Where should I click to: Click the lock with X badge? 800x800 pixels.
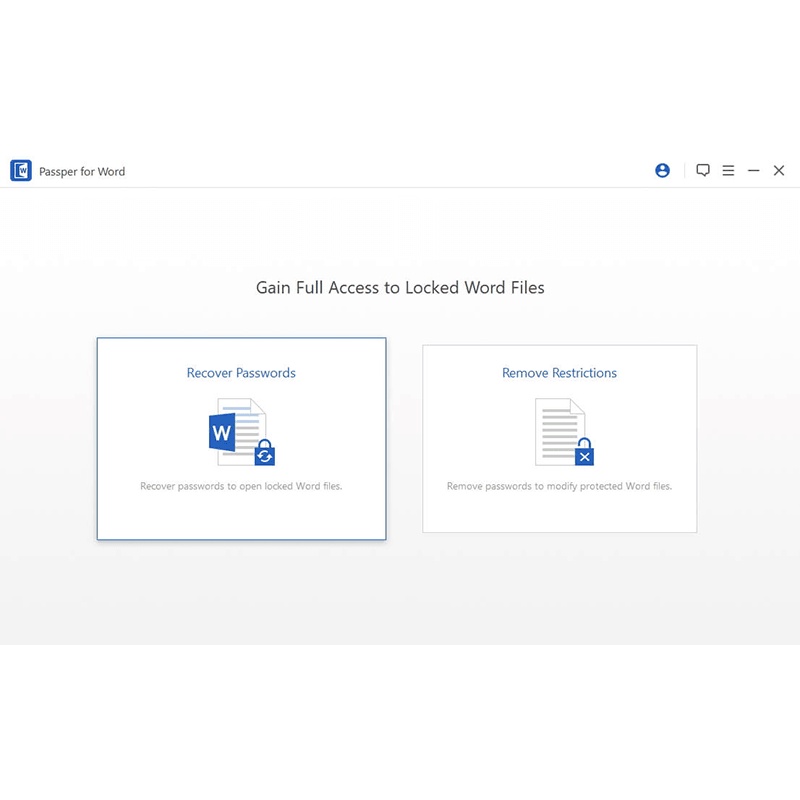tap(584, 453)
